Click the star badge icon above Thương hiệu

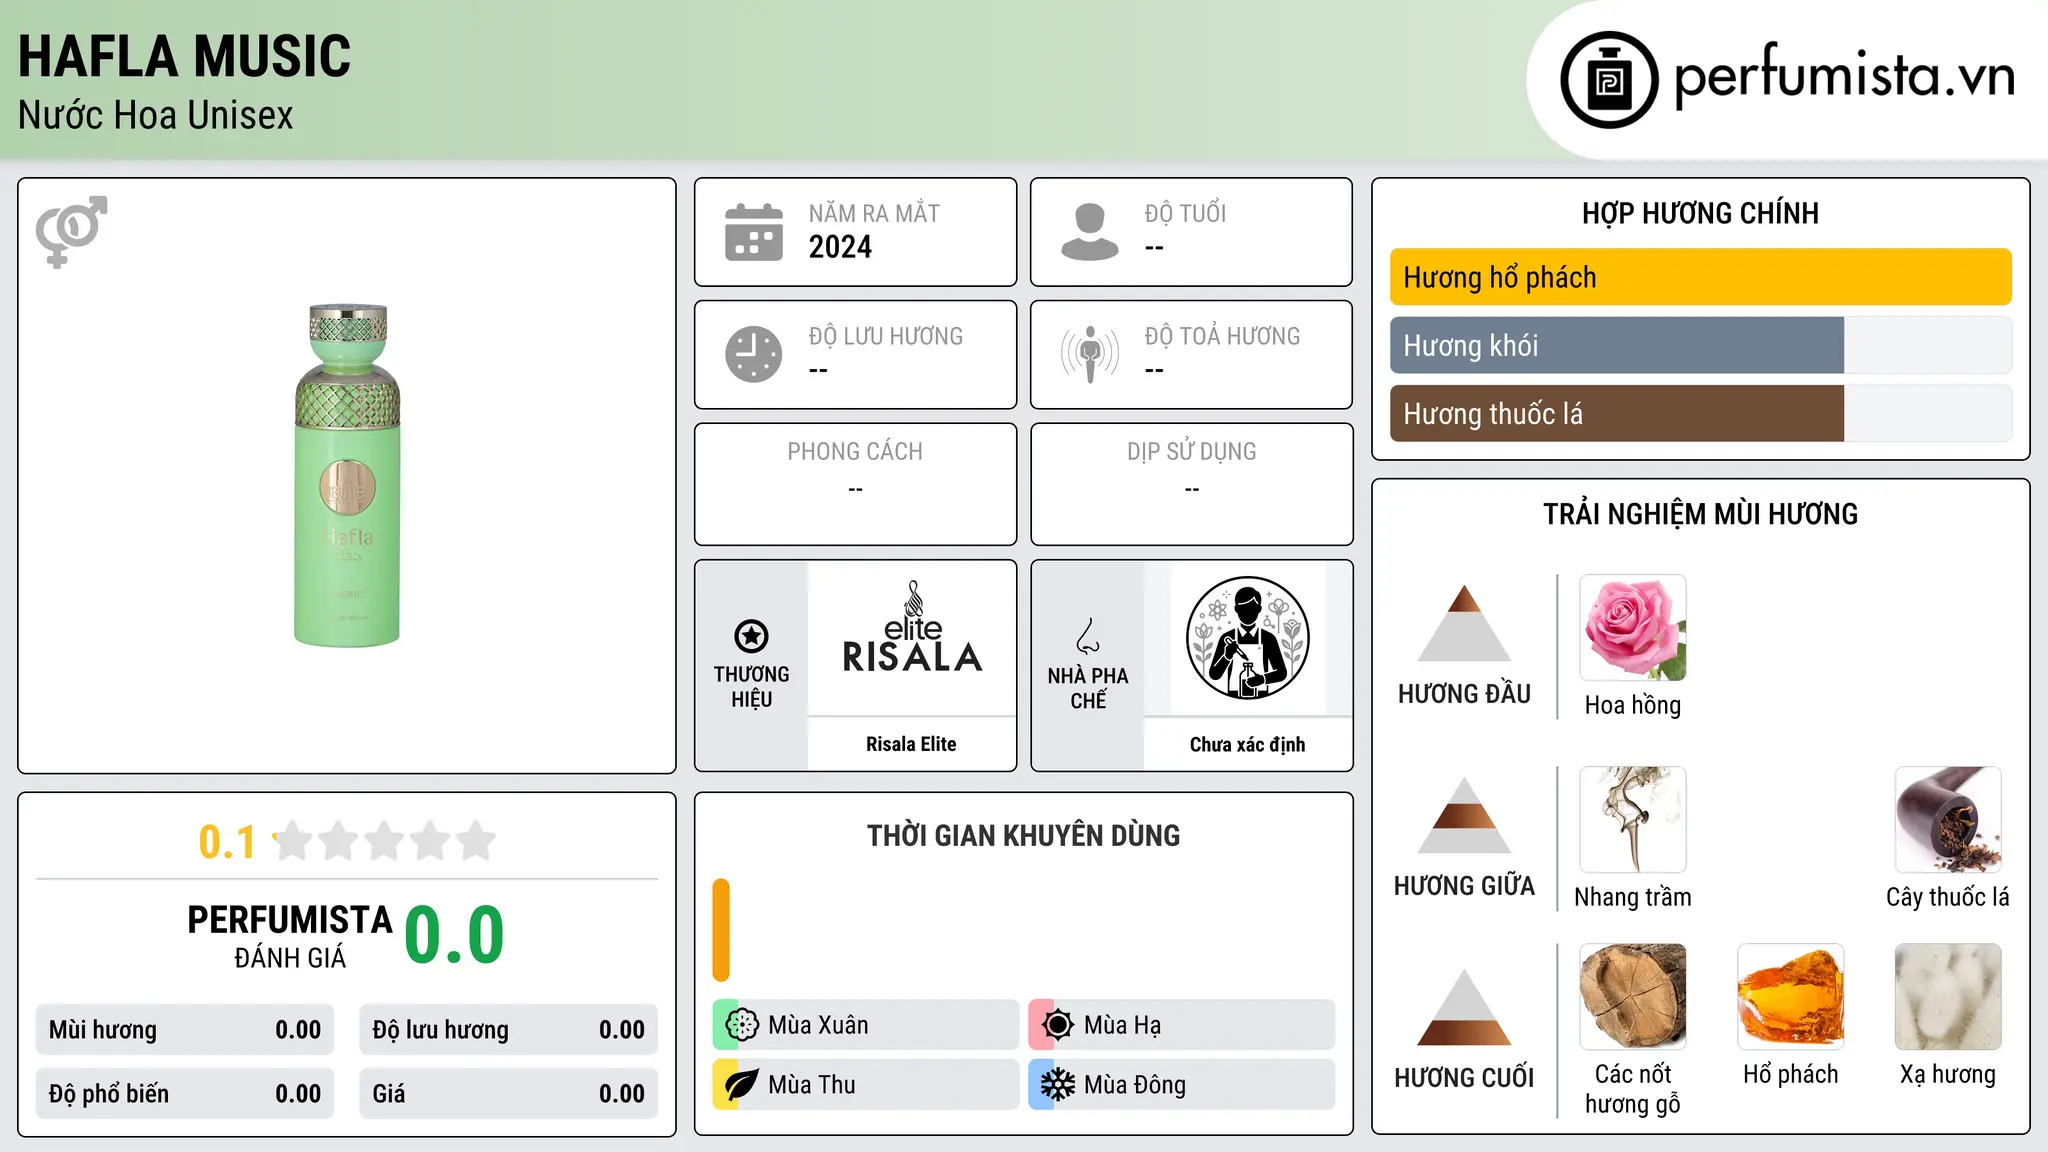click(751, 636)
